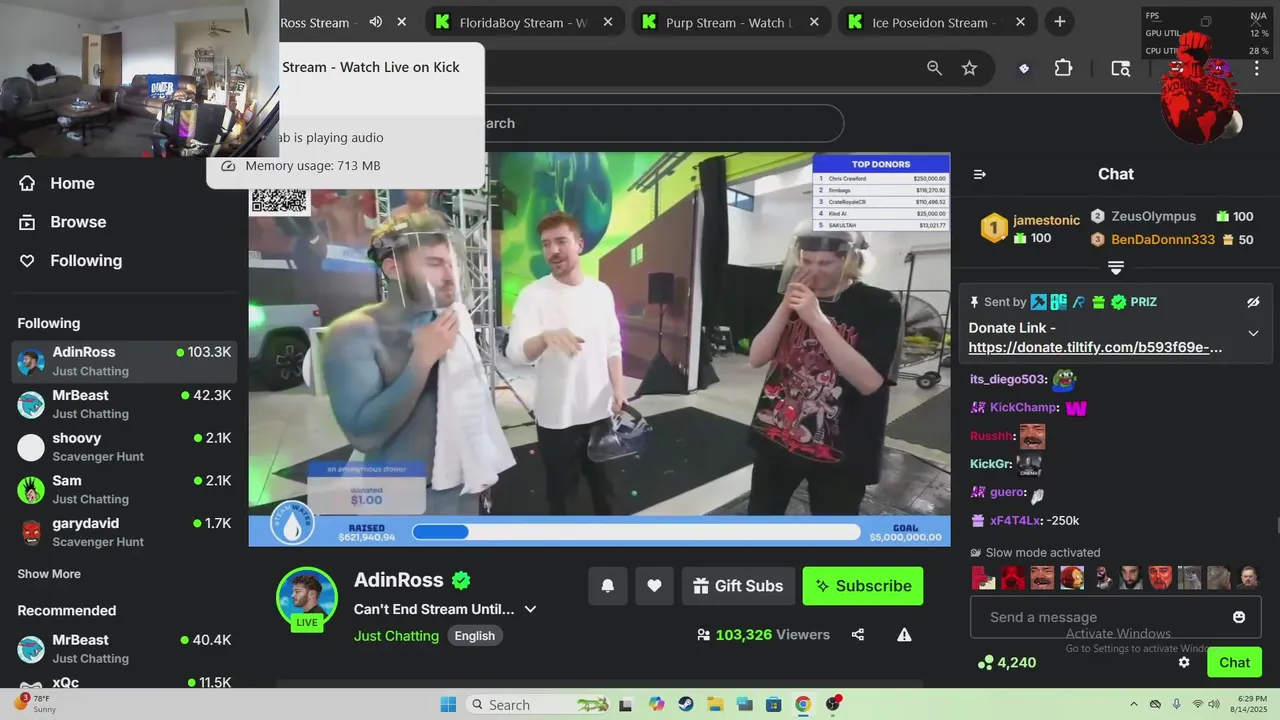This screenshot has width=1280, height=720.
Task: Click BenDaDonnn333 on gift leaderboard
Action: (x=1163, y=240)
